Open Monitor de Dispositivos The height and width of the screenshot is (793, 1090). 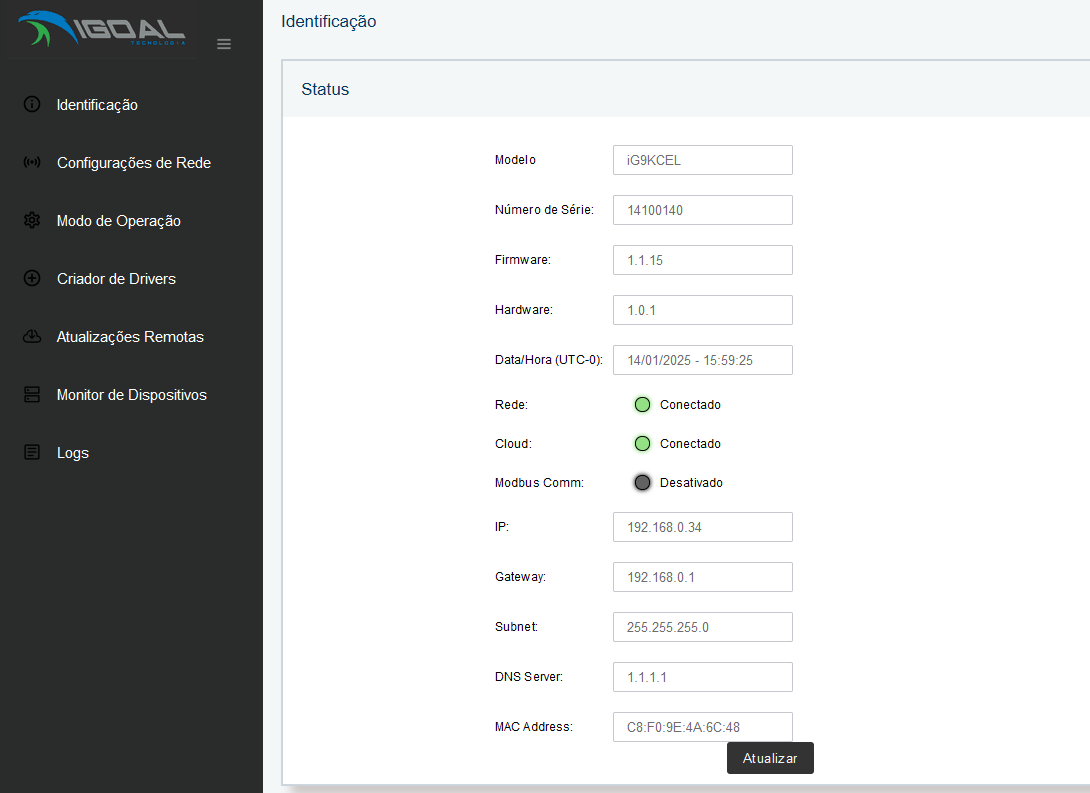click(x=131, y=395)
